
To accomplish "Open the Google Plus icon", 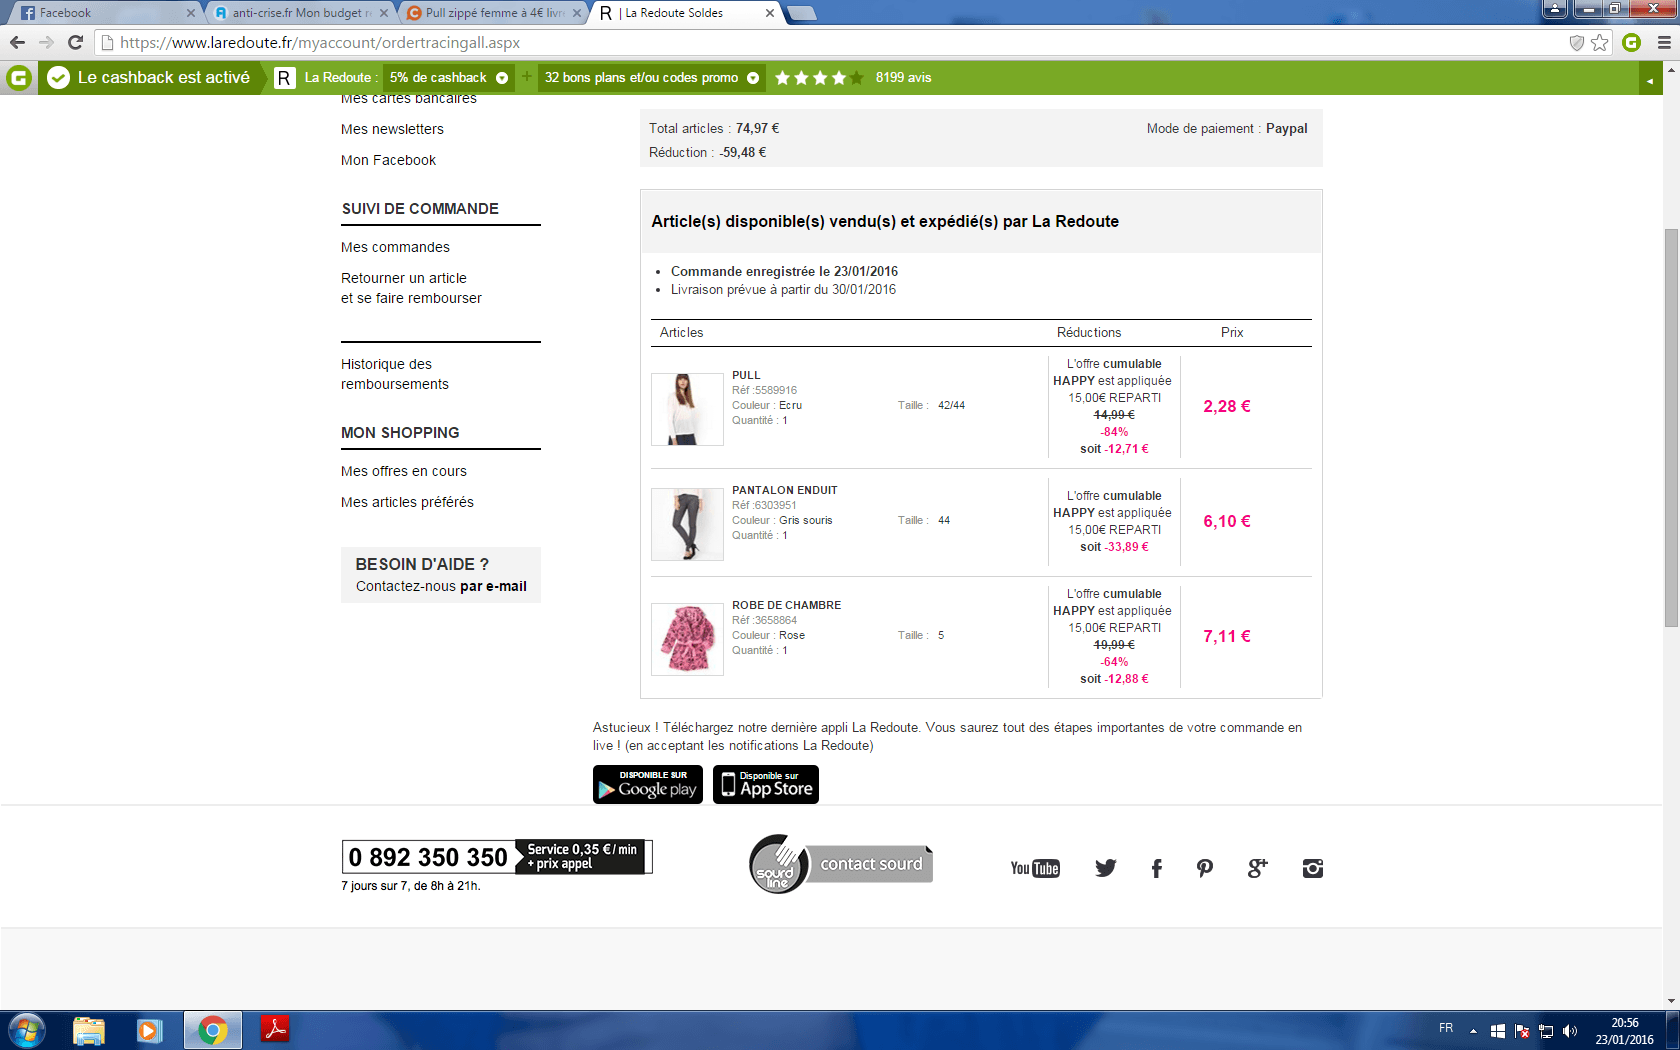I will click(1257, 868).
